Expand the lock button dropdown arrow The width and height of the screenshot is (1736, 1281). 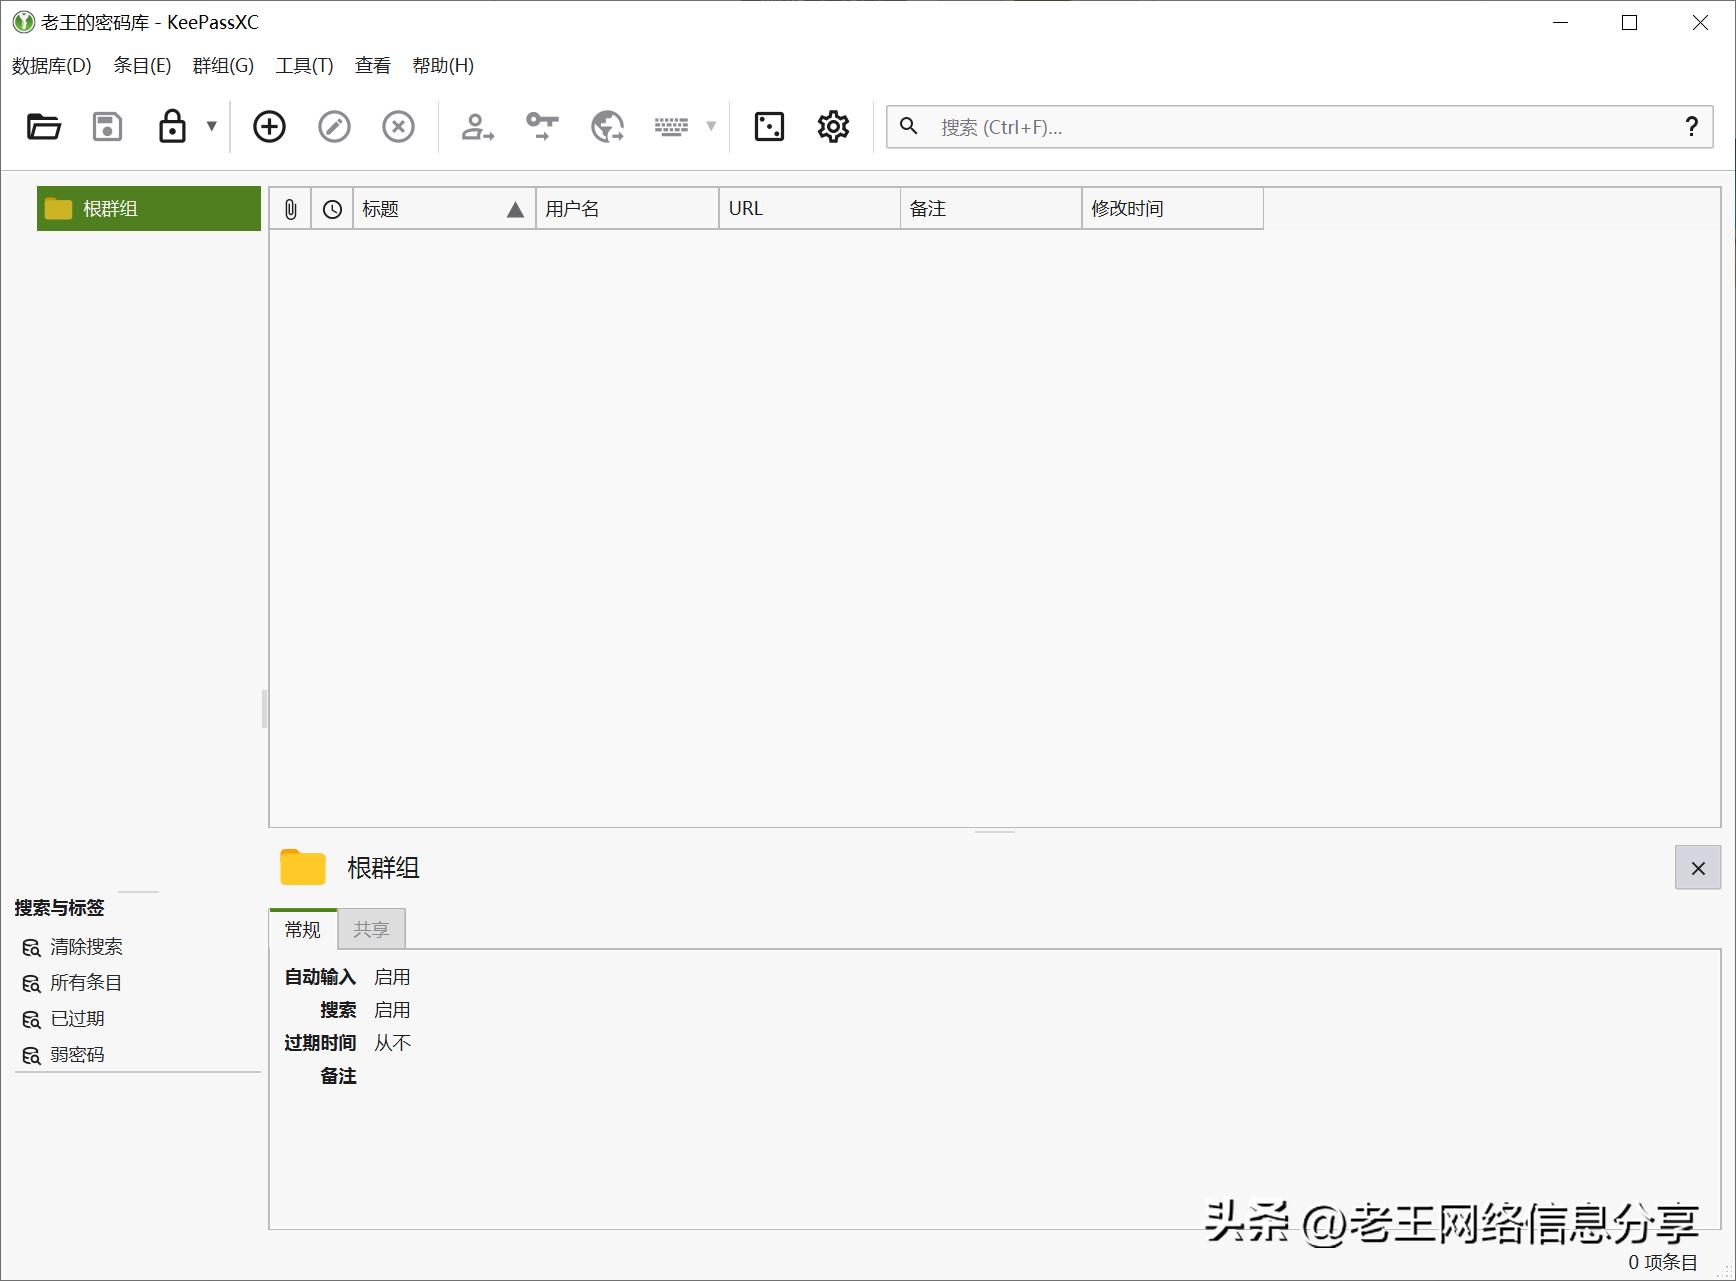211,127
